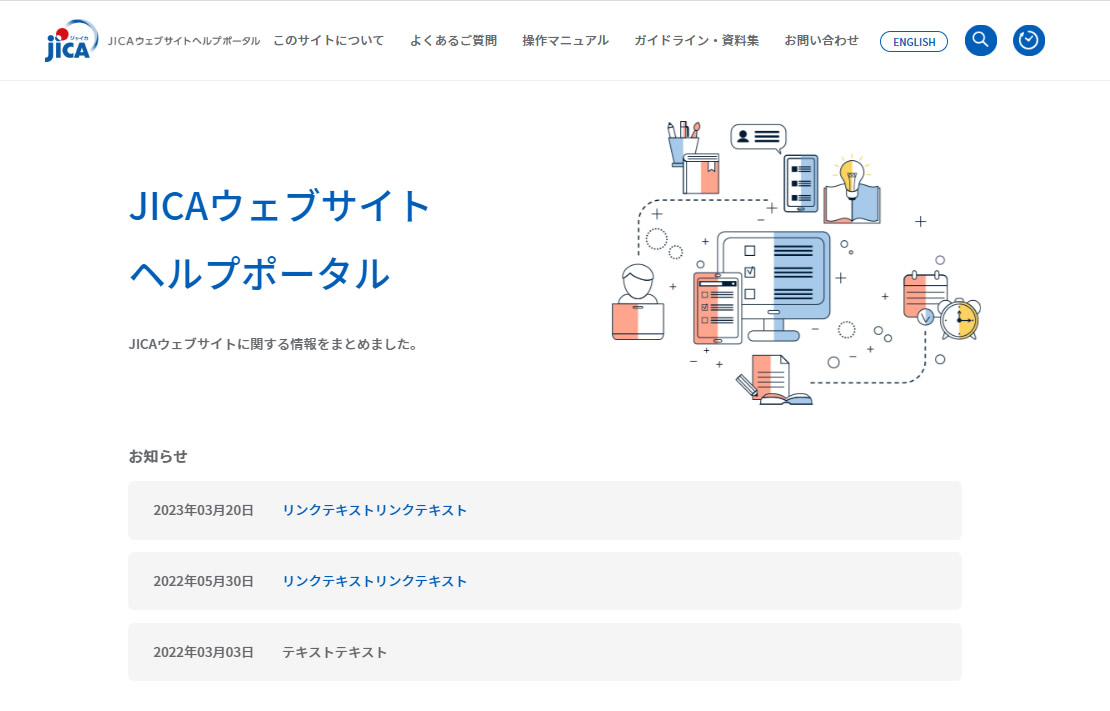Click the JICAウェブサイトに関する情報をまとめました。 subtitle
This screenshot has height=711, width=1110.
(275, 344)
